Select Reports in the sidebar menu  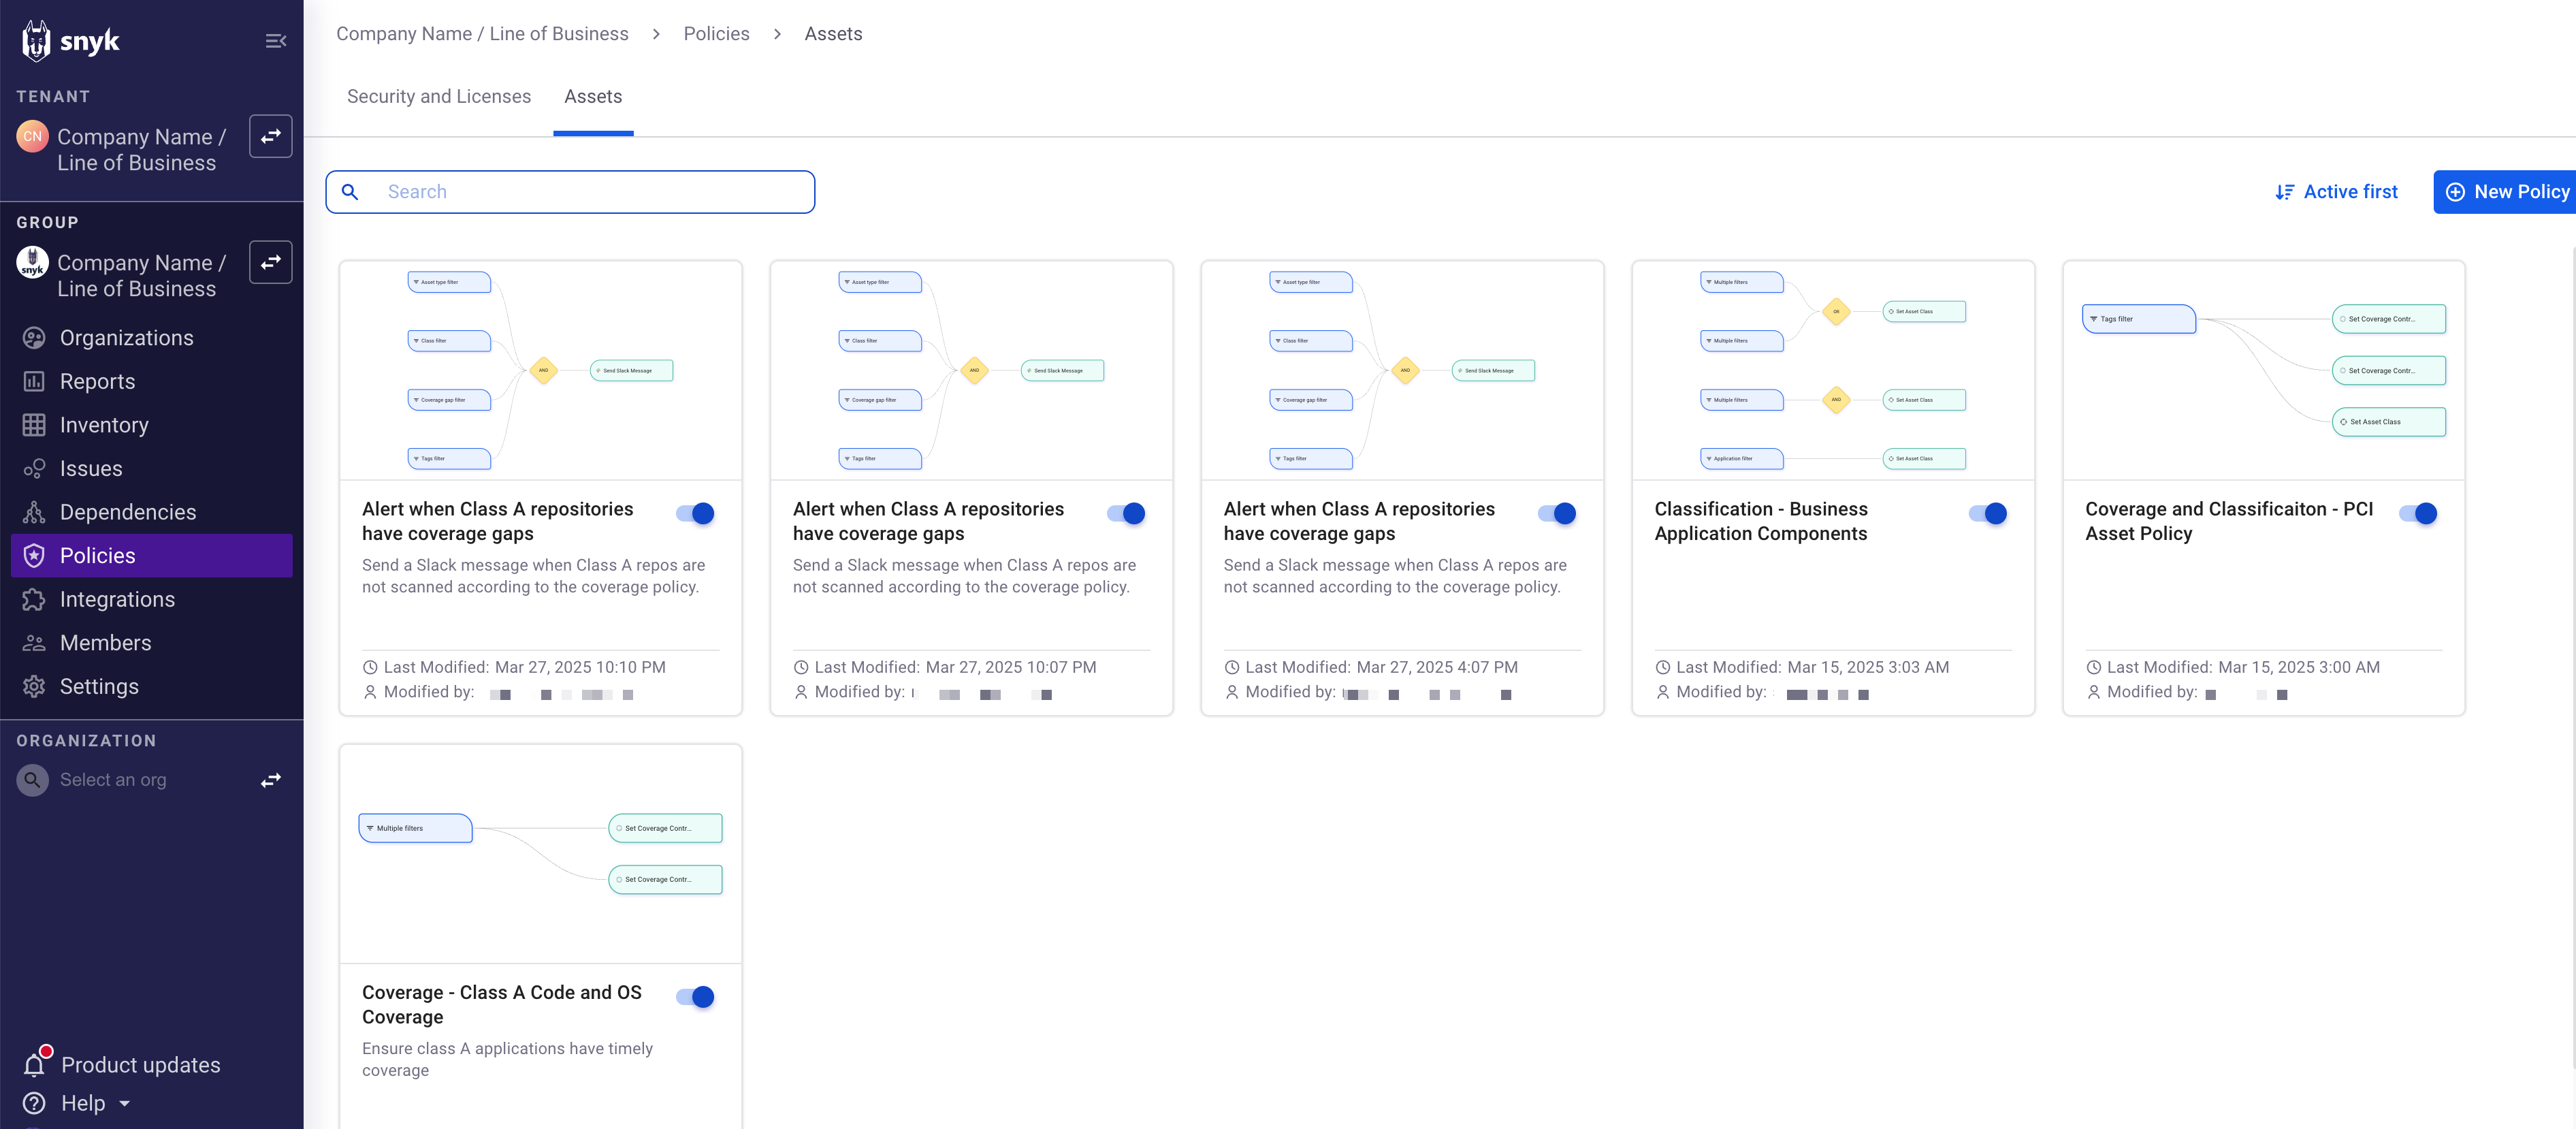point(97,381)
